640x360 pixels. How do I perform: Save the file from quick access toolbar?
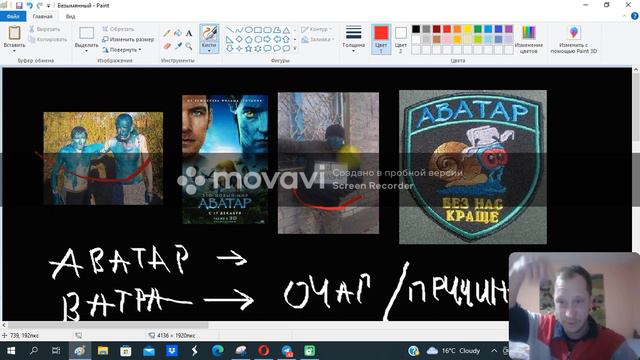tap(19, 5)
